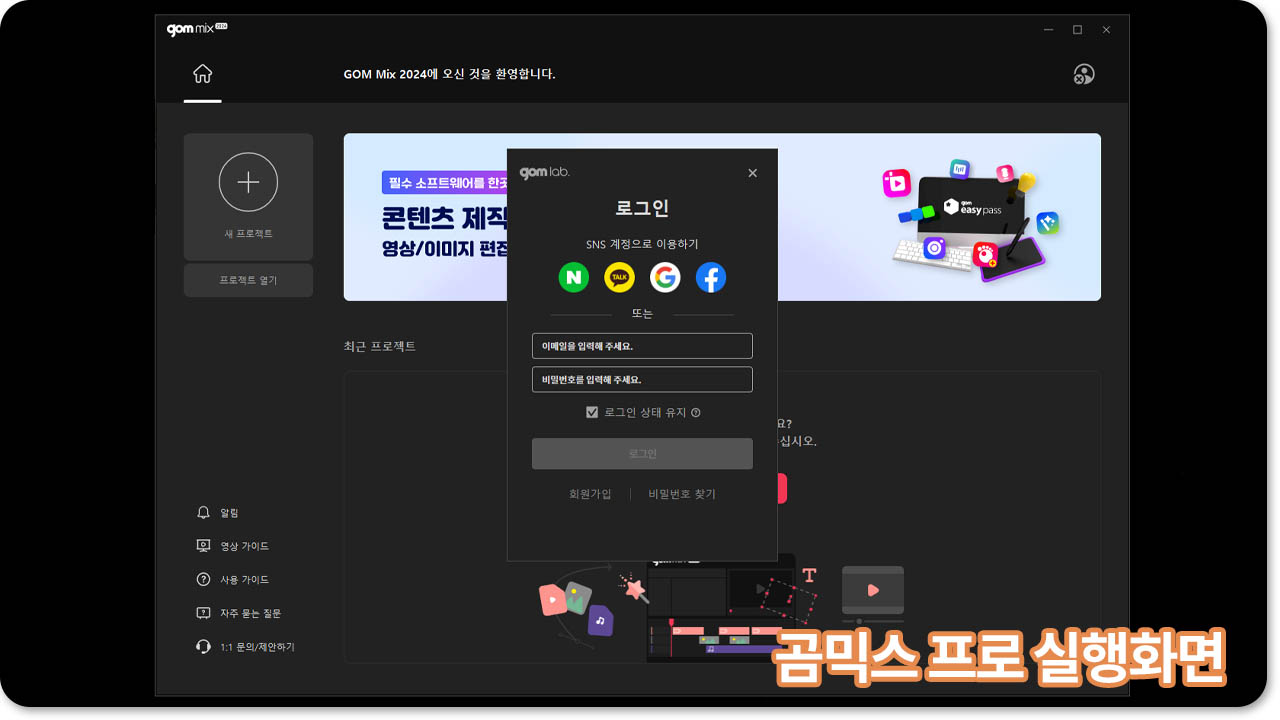Image resolution: width=1280 pixels, height=720 pixels.
Task: Open 영상 가이드 in sidebar
Action: [x=233, y=546]
